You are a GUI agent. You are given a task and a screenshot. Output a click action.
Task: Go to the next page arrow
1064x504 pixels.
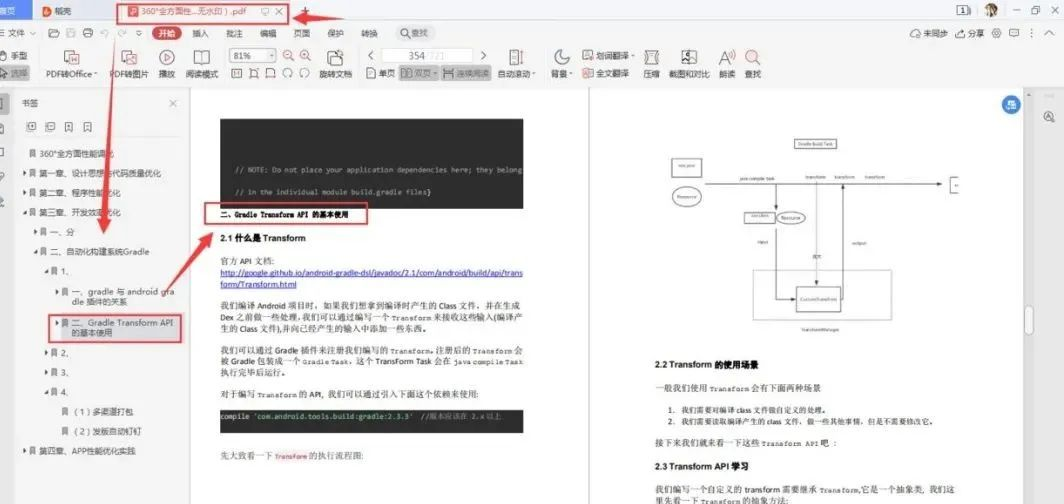pyautogui.click(x=483, y=56)
